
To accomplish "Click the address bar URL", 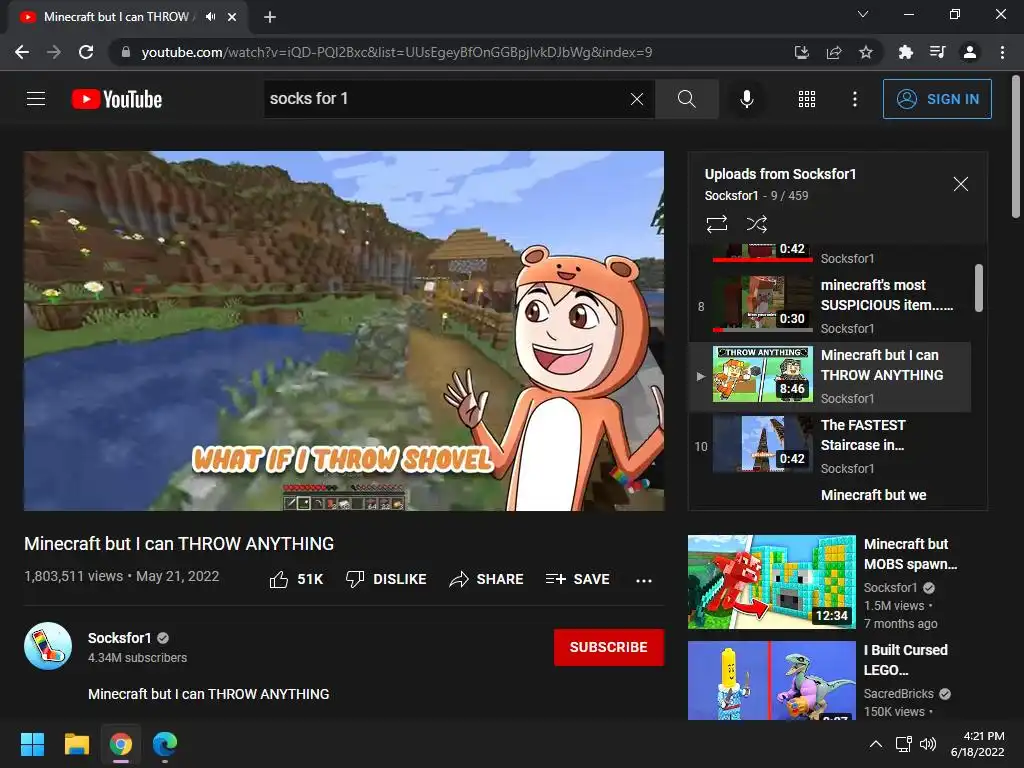I will (x=396, y=52).
